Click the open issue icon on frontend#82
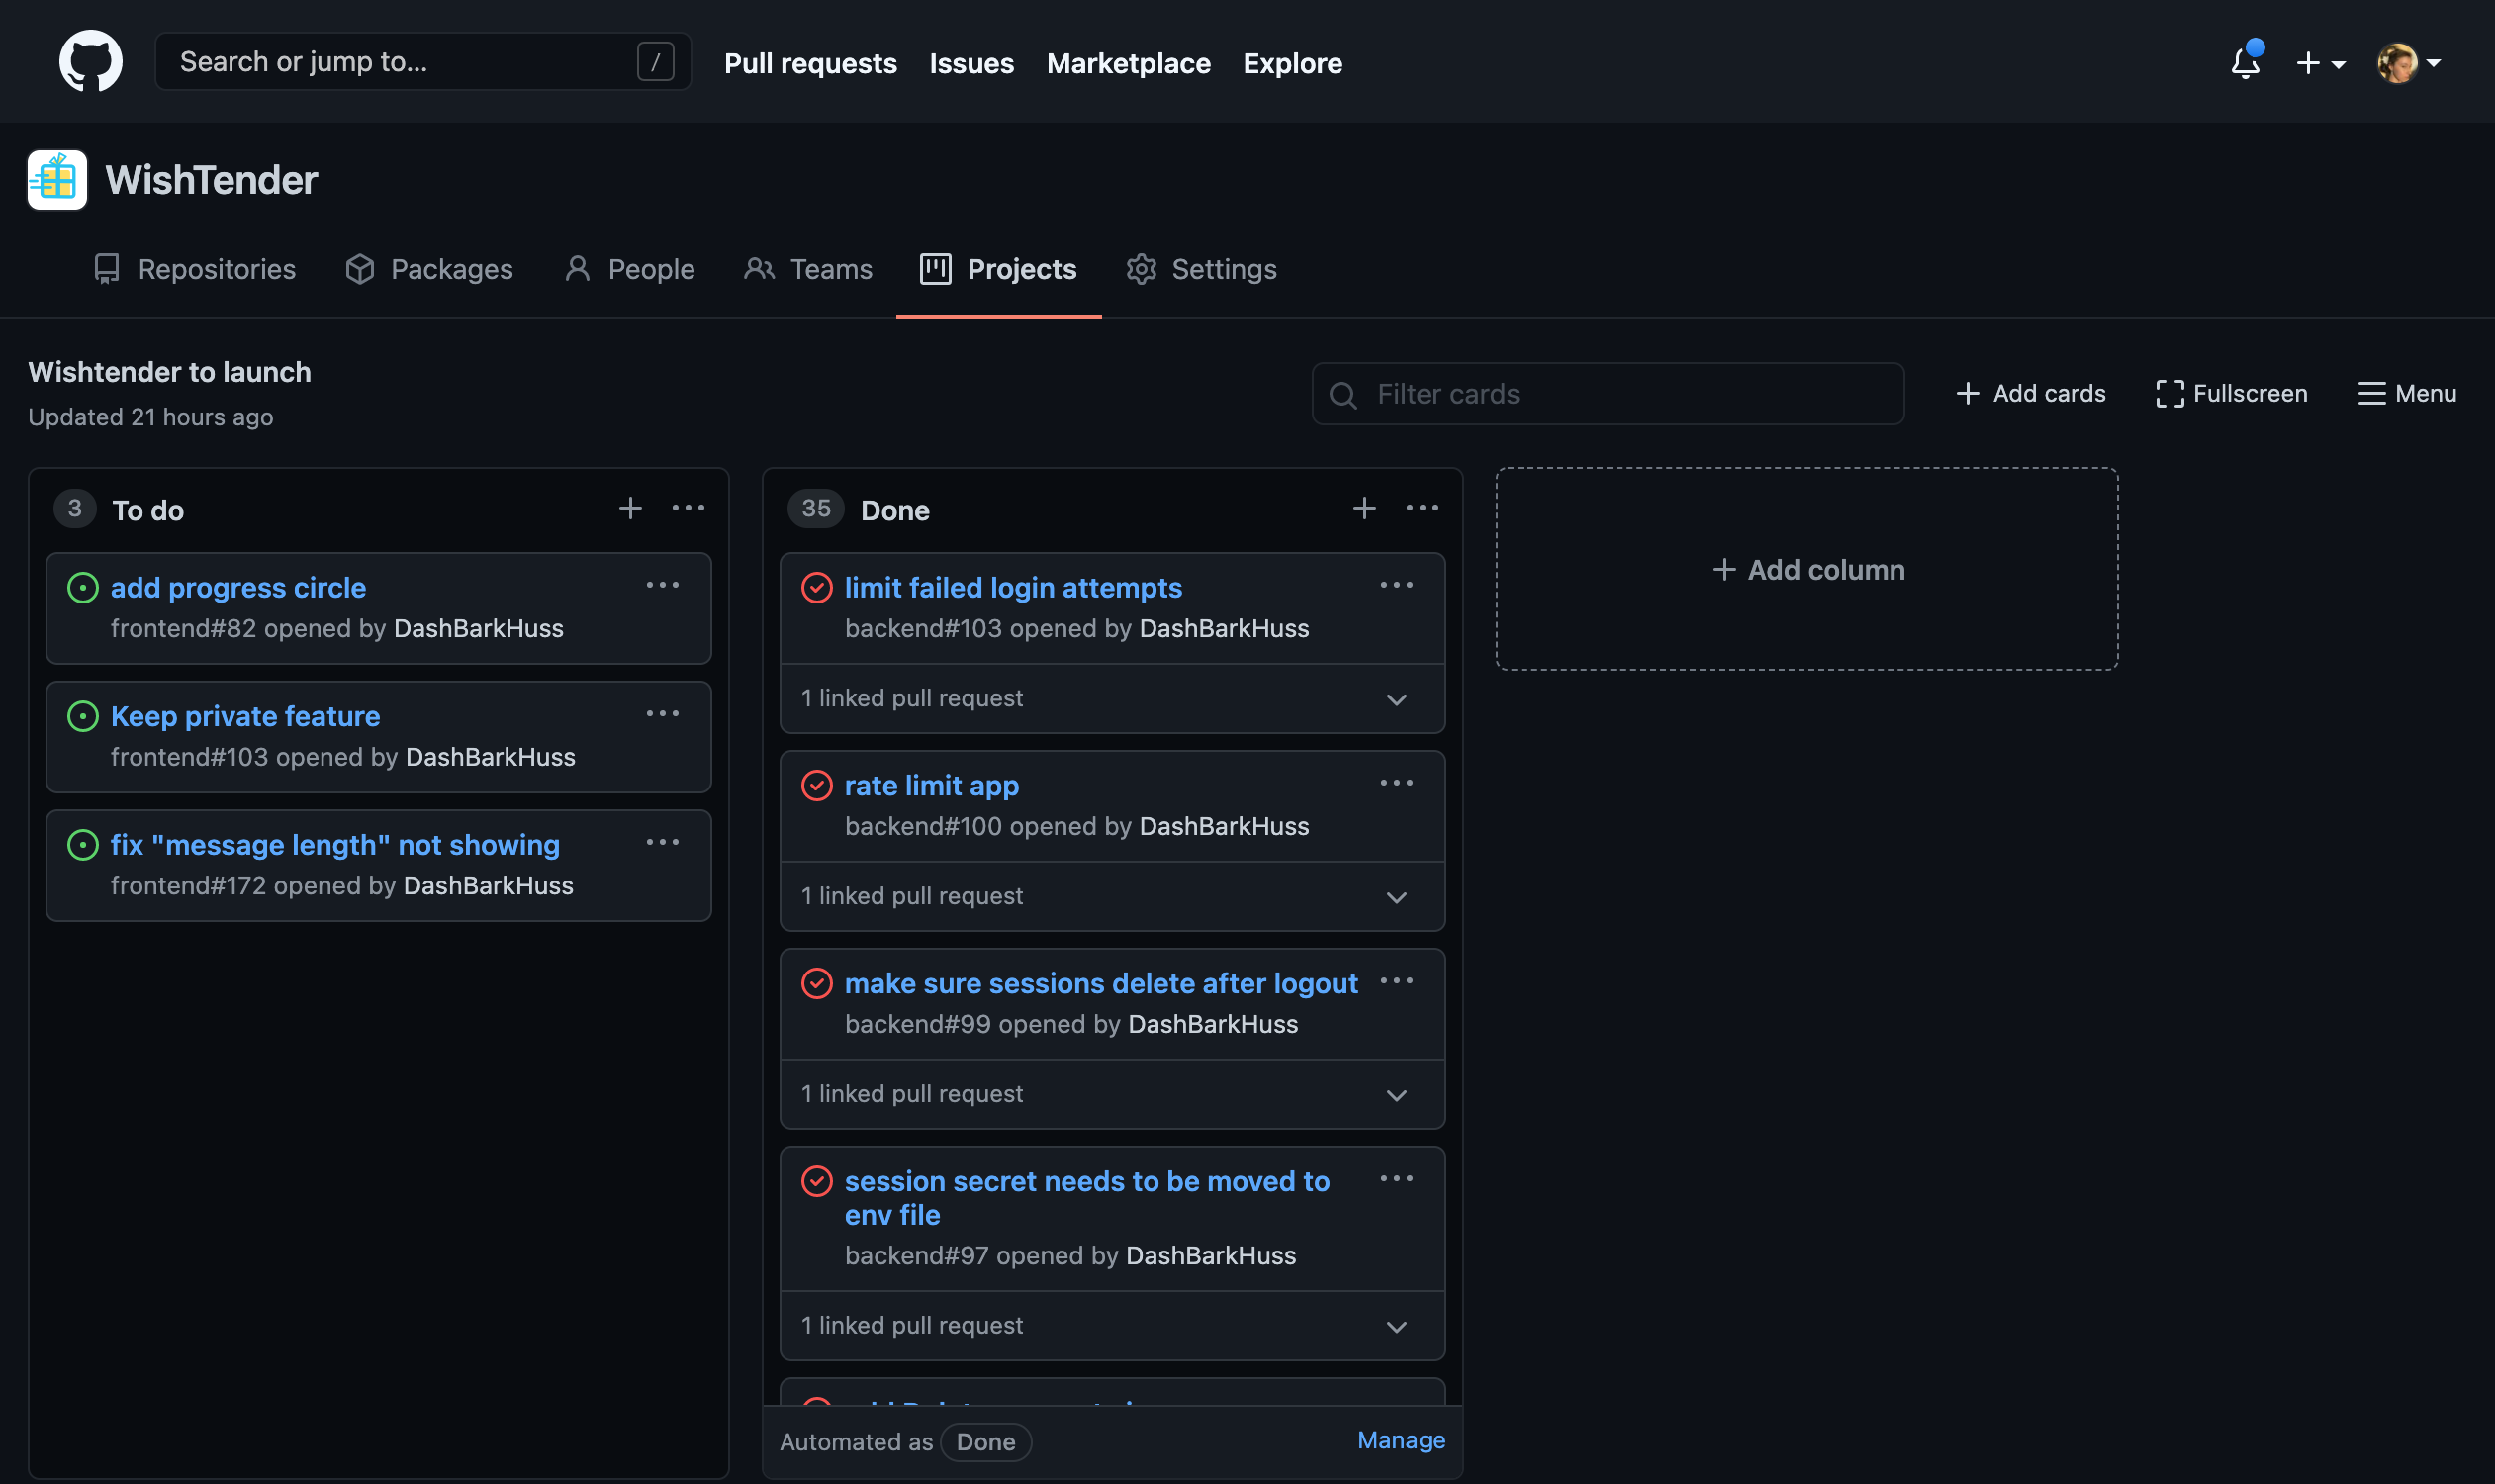This screenshot has width=2495, height=1484. pyautogui.click(x=83, y=588)
